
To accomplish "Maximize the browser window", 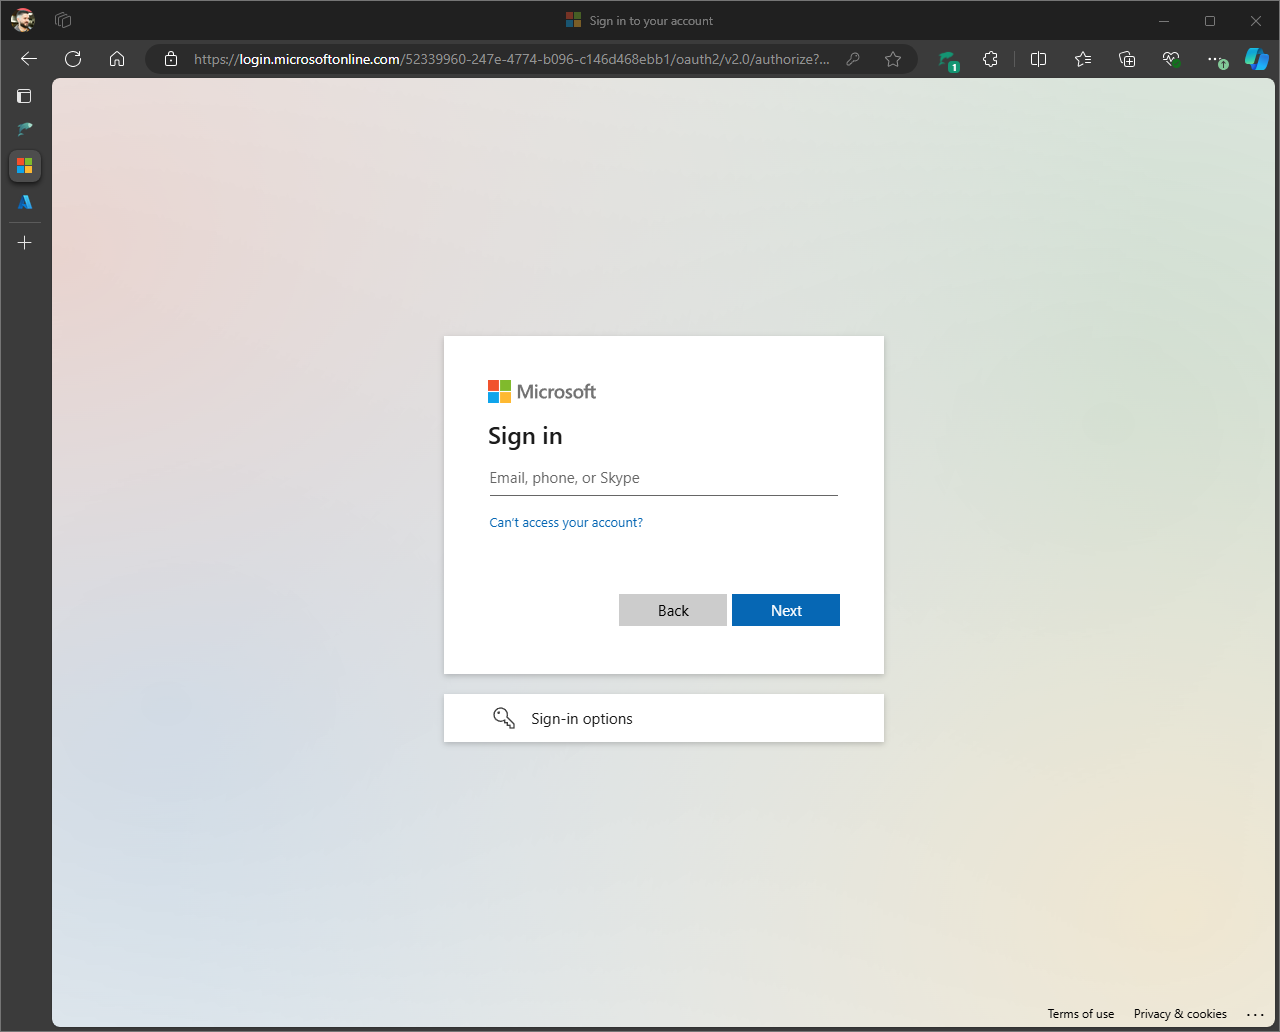I will (x=1210, y=20).
